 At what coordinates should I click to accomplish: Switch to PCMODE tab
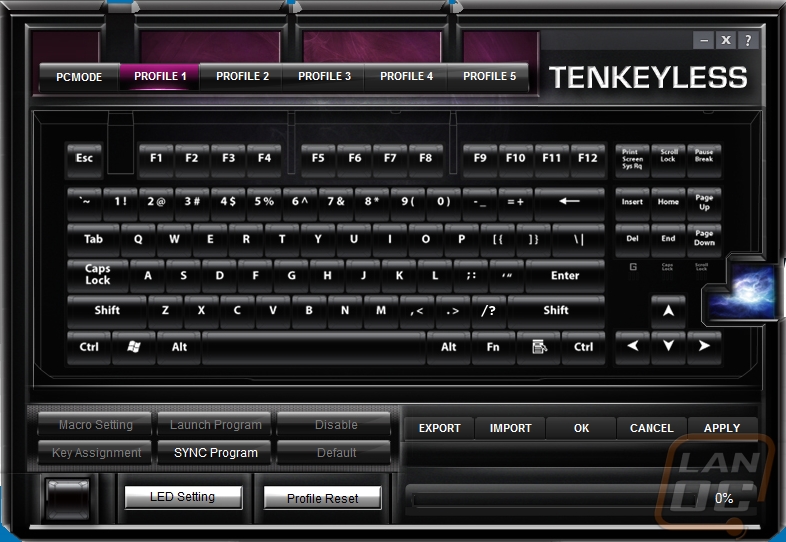tap(79, 77)
